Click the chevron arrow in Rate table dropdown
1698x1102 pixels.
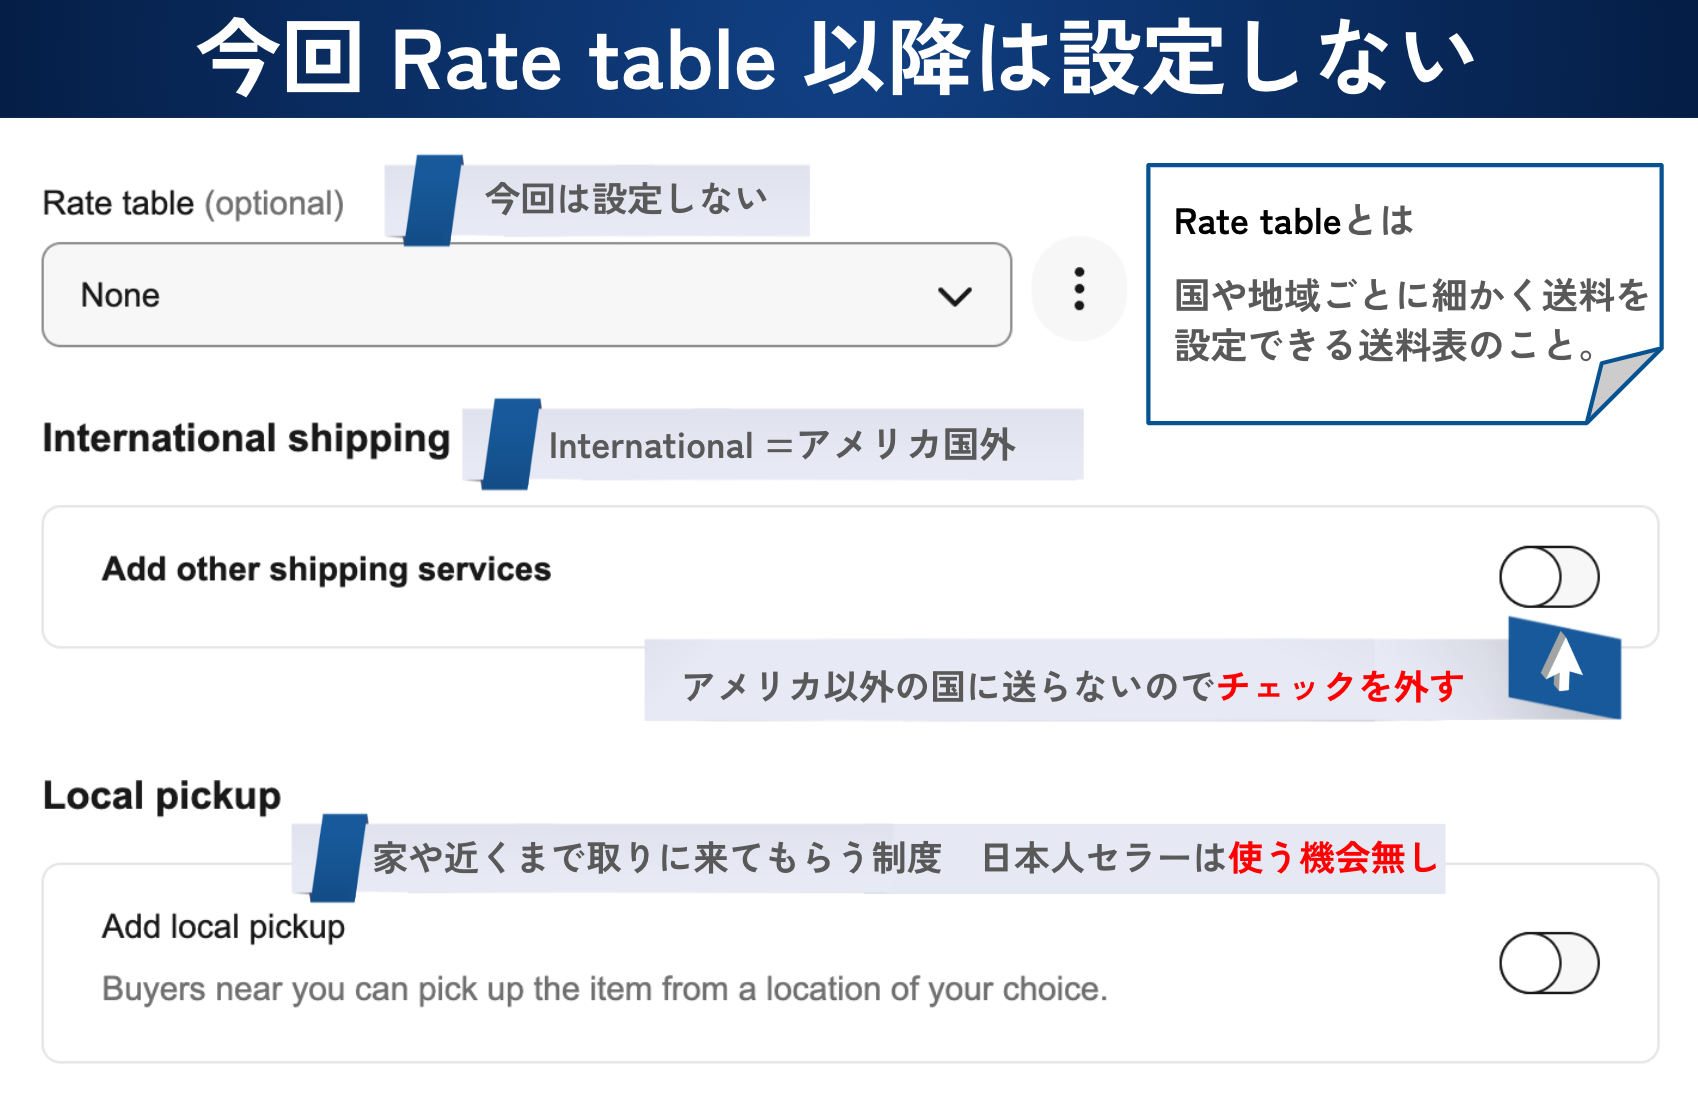954,296
